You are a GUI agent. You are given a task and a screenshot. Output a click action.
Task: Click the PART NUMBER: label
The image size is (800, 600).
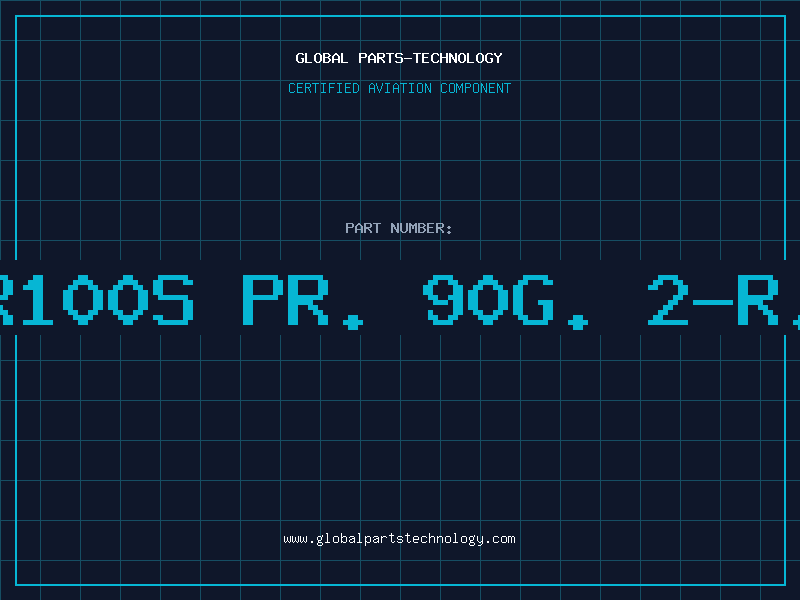pos(399,228)
